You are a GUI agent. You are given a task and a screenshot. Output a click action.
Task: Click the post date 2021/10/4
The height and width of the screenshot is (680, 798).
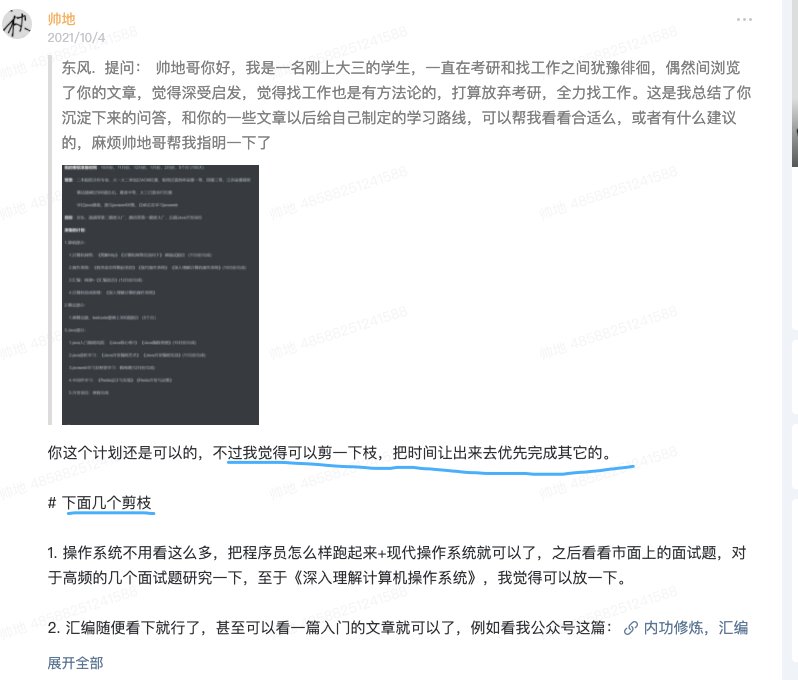[x=76, y=38]
